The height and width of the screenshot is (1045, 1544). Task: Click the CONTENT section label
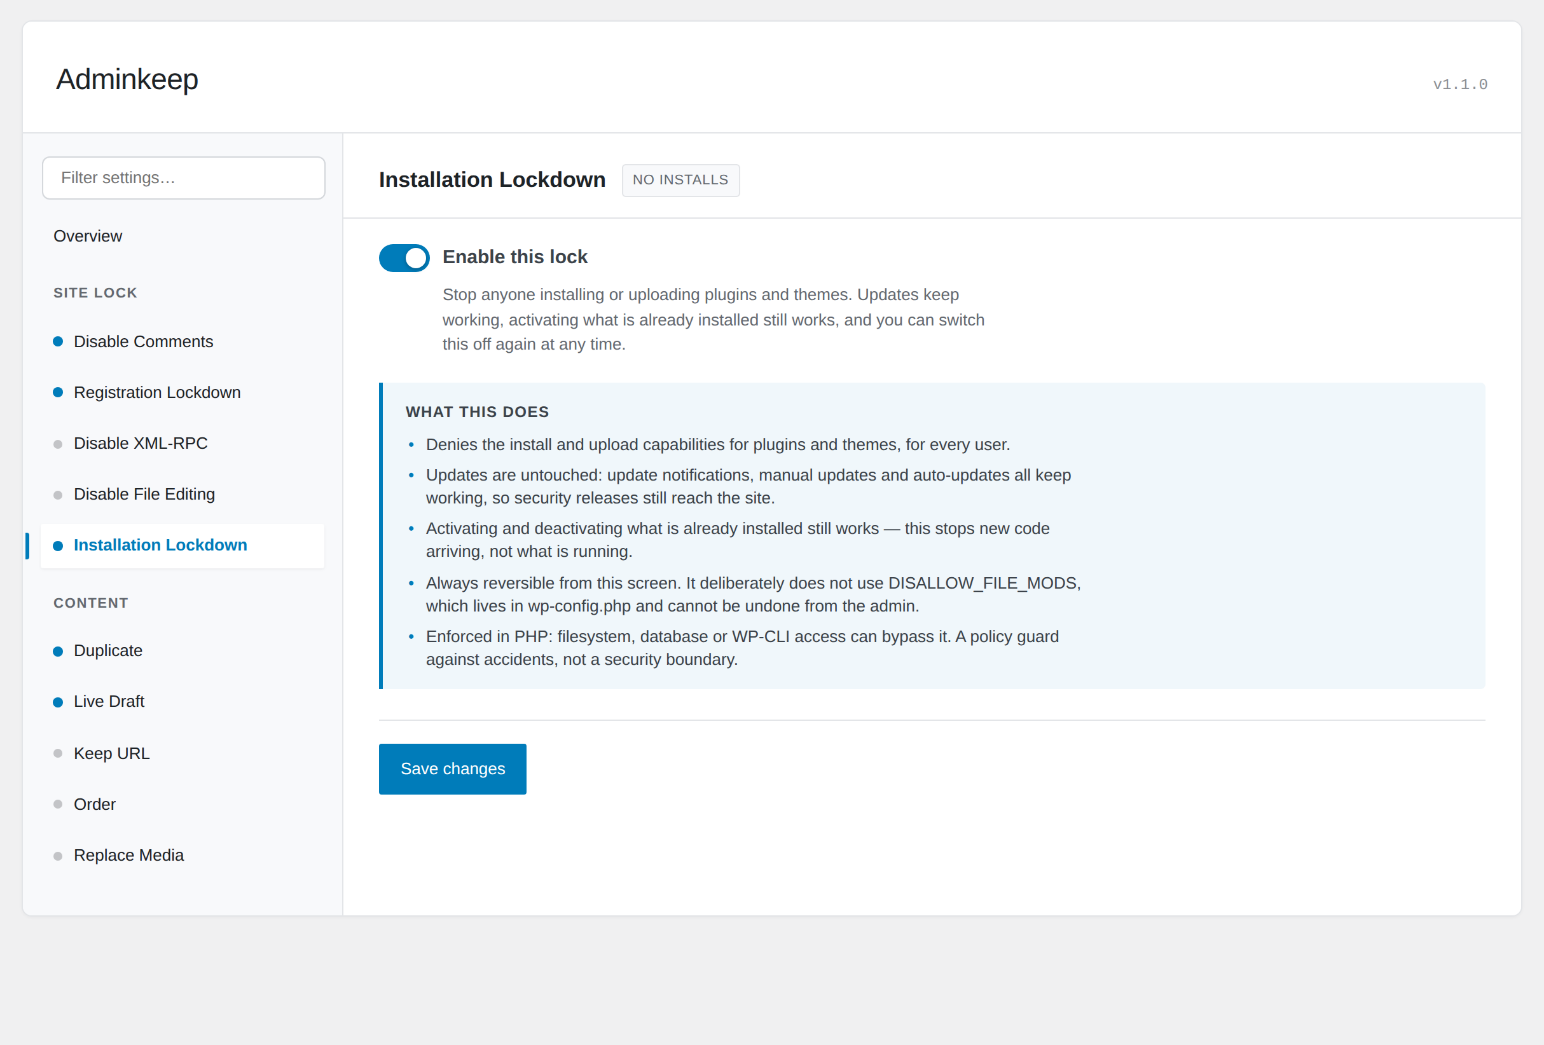91,603
